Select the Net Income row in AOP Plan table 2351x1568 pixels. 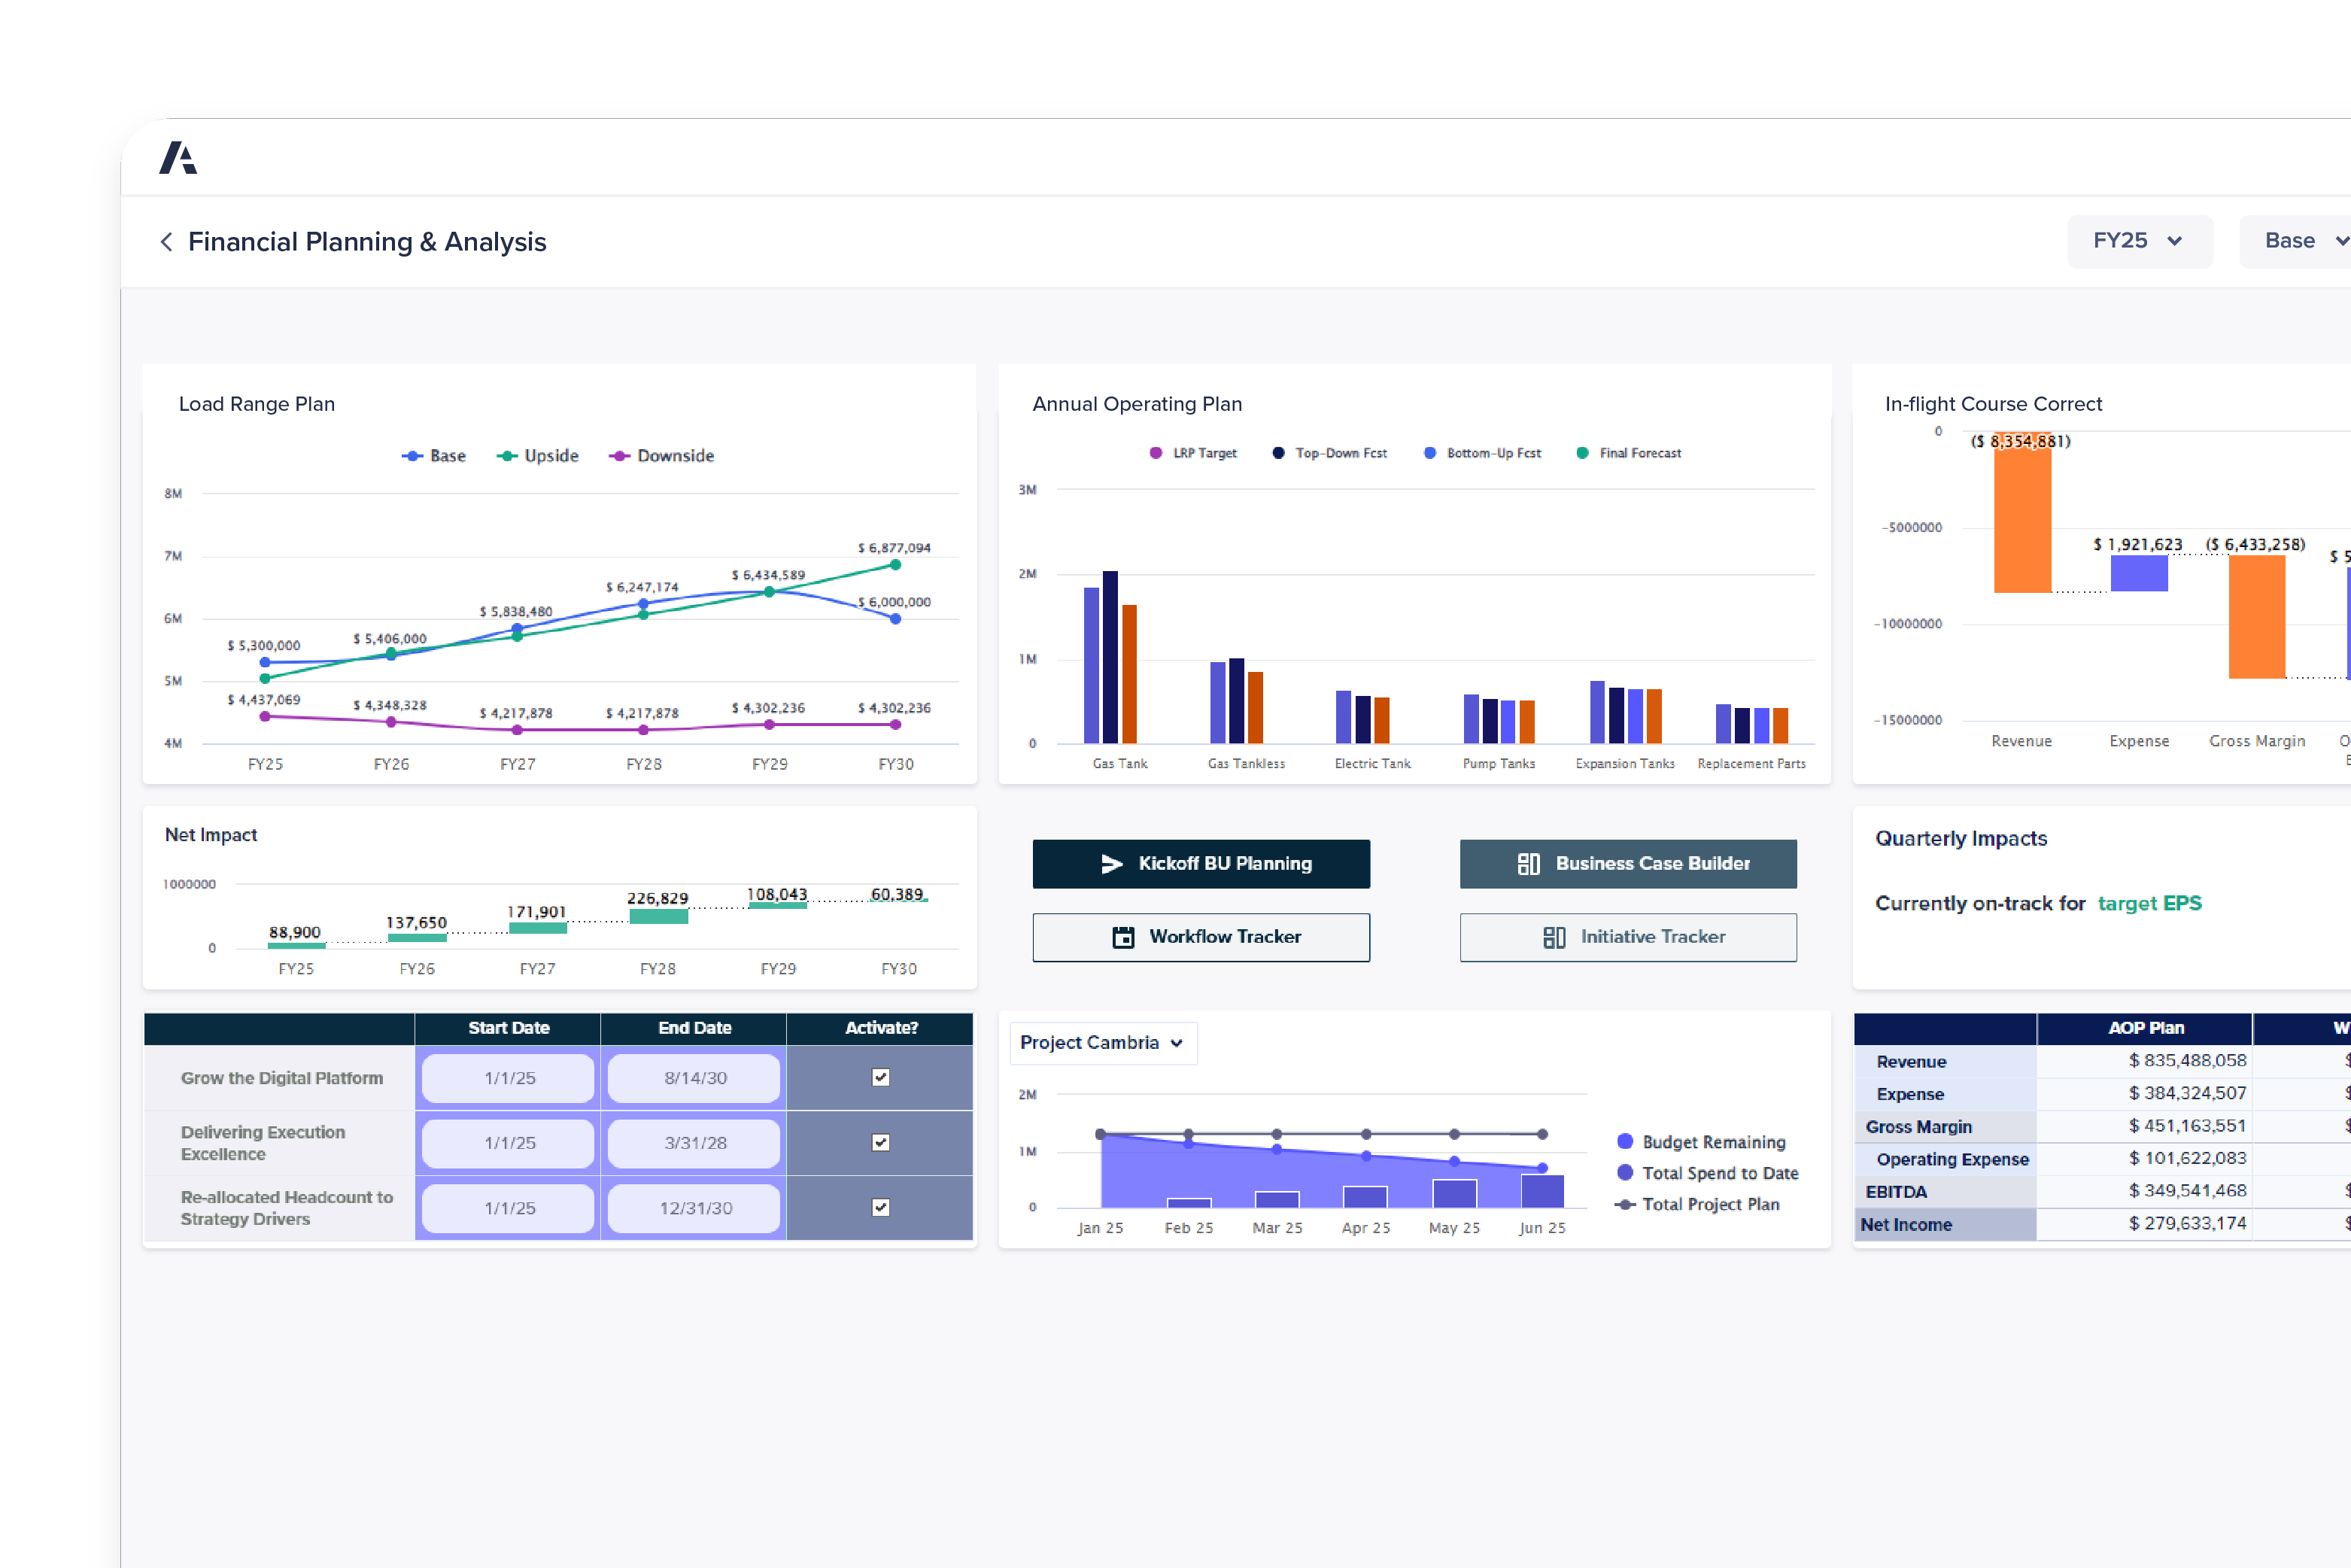pyautogui.click(x=1906, y=1224)
